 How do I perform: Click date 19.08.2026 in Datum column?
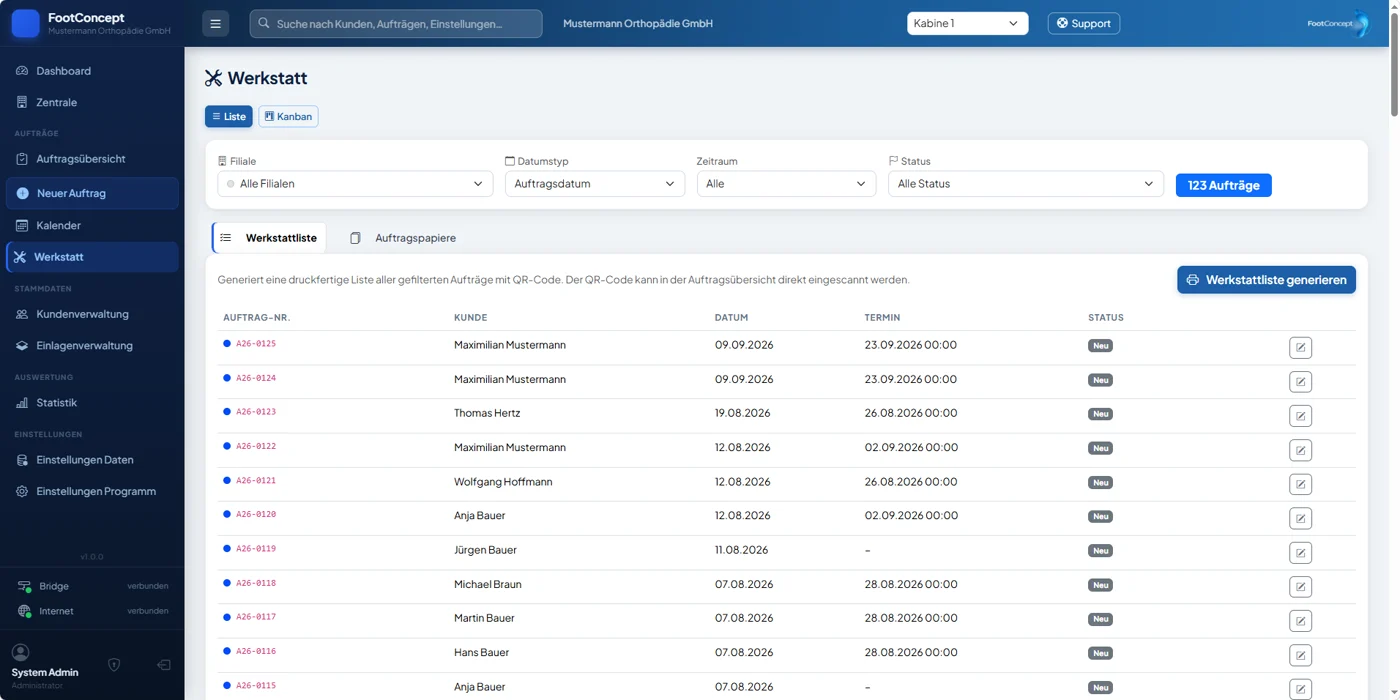click(743, 413)
